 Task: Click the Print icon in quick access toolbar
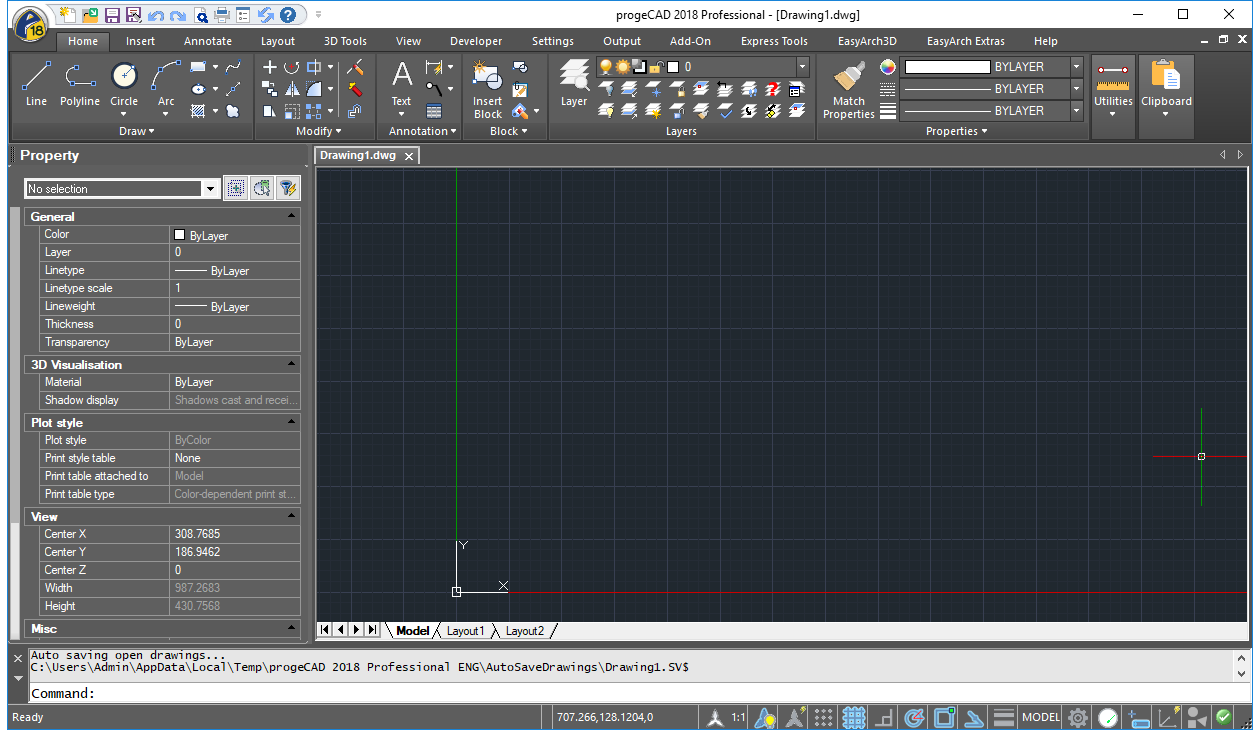(x=222, y=14)
